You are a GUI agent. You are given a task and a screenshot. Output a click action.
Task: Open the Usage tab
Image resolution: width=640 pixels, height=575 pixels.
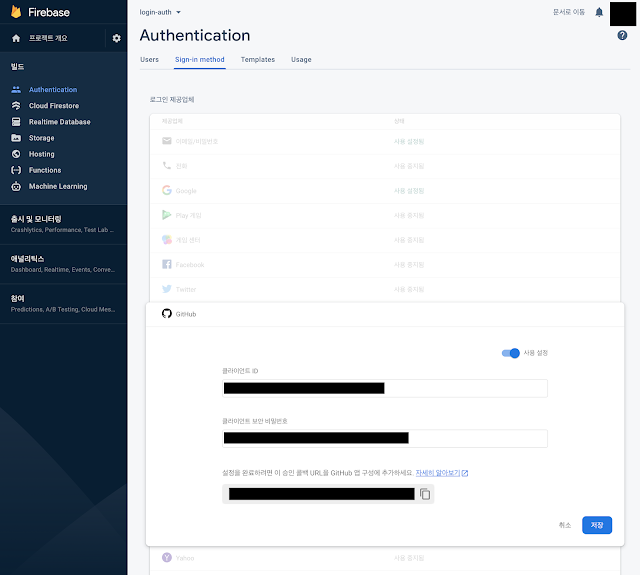[301, 60]
